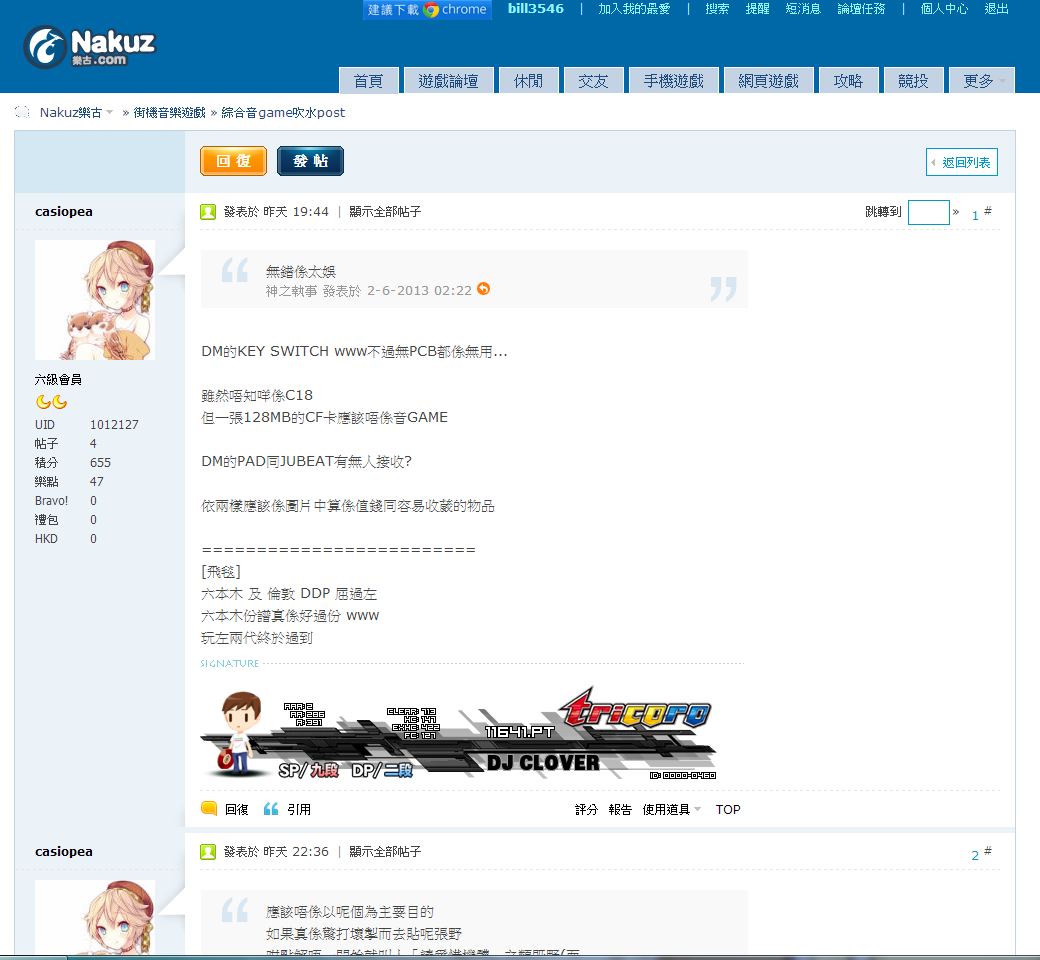1040x960 pixels.
Task: Click the 引用 quote link
Action: [x=299, y=809]
